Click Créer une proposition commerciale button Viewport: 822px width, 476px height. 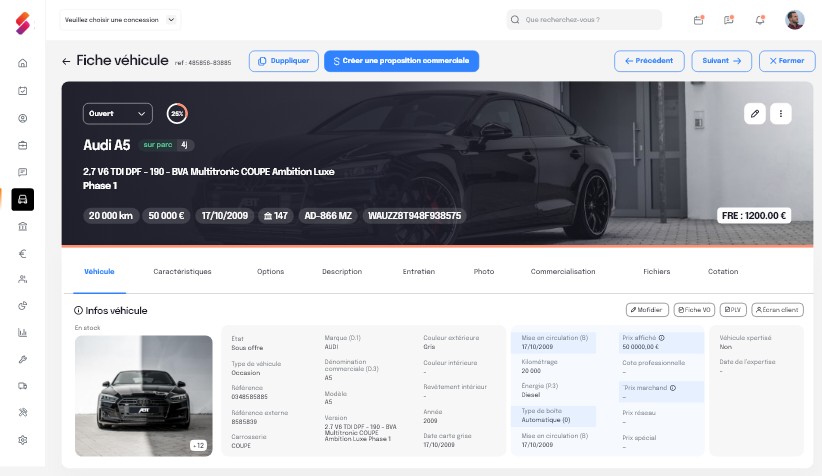(401, 61)
